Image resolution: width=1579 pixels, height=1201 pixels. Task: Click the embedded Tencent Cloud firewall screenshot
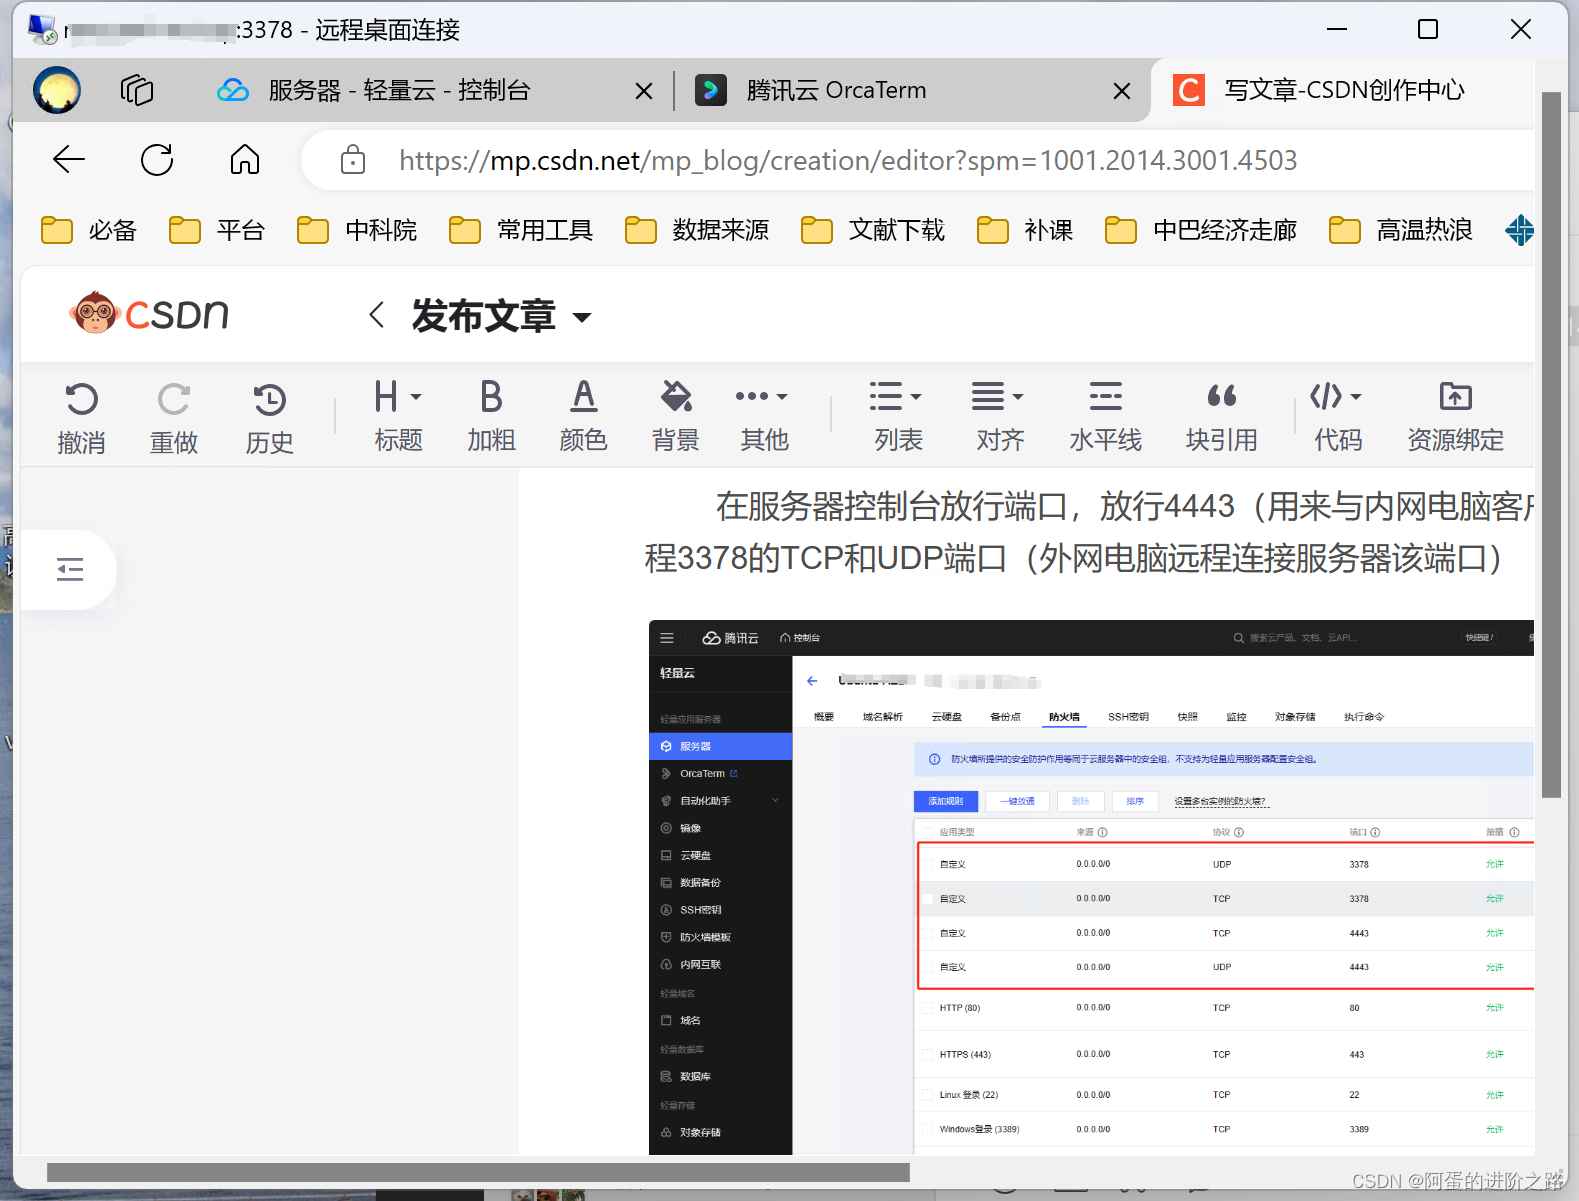(x=1091, y=887)
